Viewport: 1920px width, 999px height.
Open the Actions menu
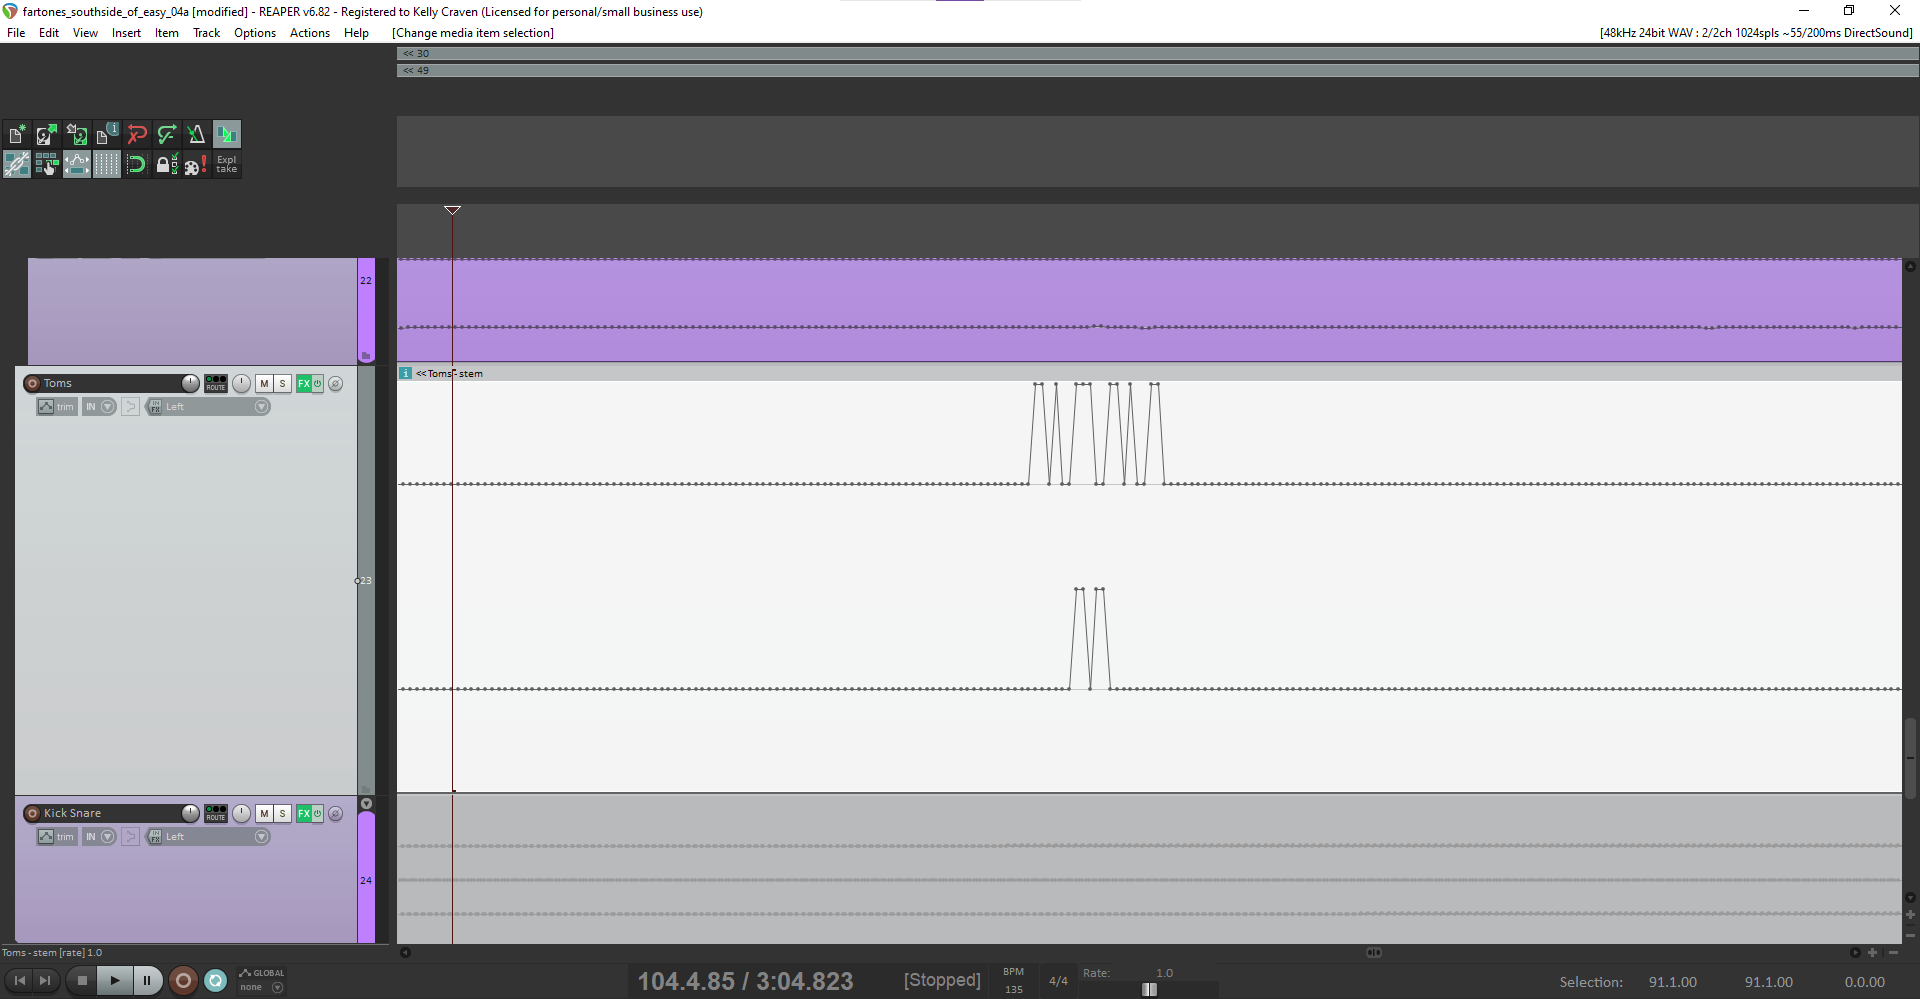pyautogui.click(x=309, y=33)
